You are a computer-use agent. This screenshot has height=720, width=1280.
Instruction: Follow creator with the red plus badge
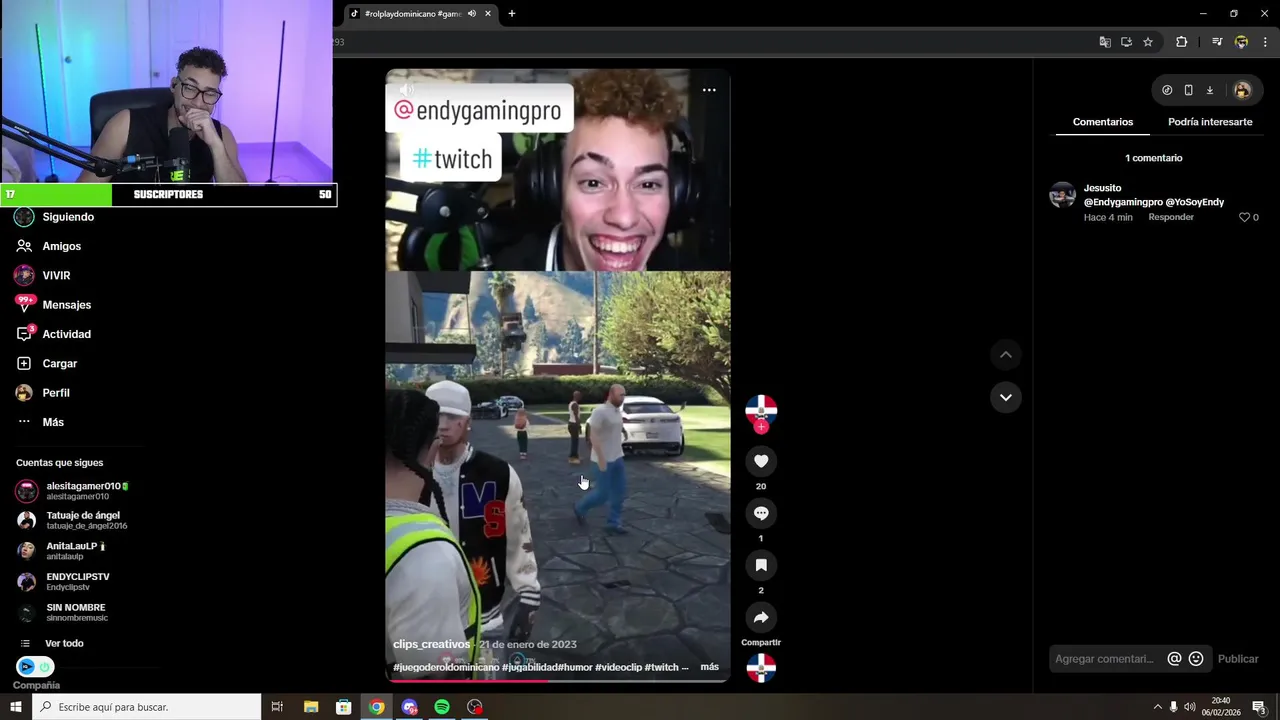(761, 427)
